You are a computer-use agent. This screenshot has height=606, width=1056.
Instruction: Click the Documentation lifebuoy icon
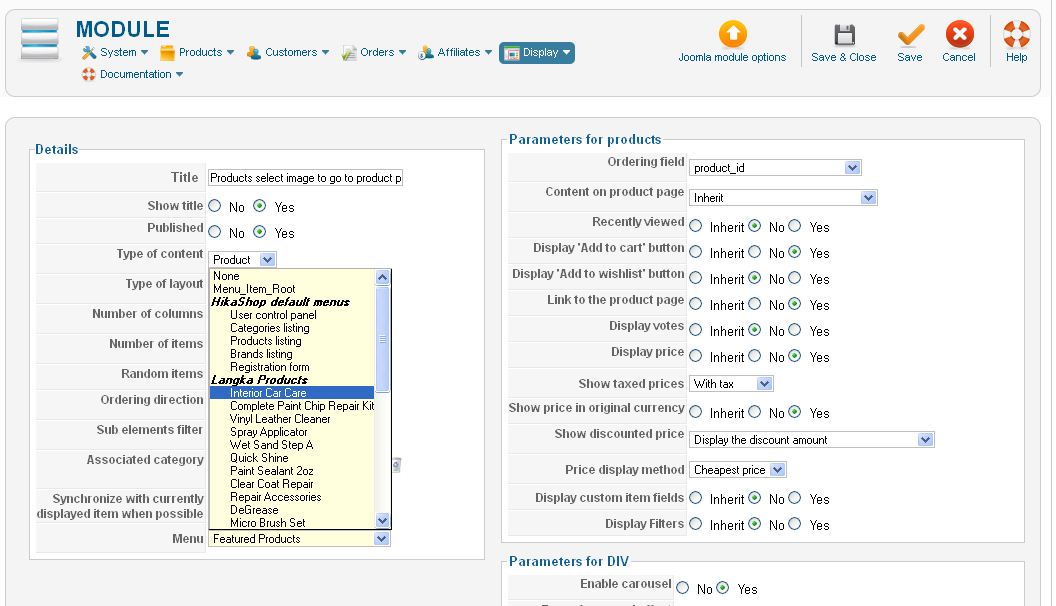click(89, 74)
